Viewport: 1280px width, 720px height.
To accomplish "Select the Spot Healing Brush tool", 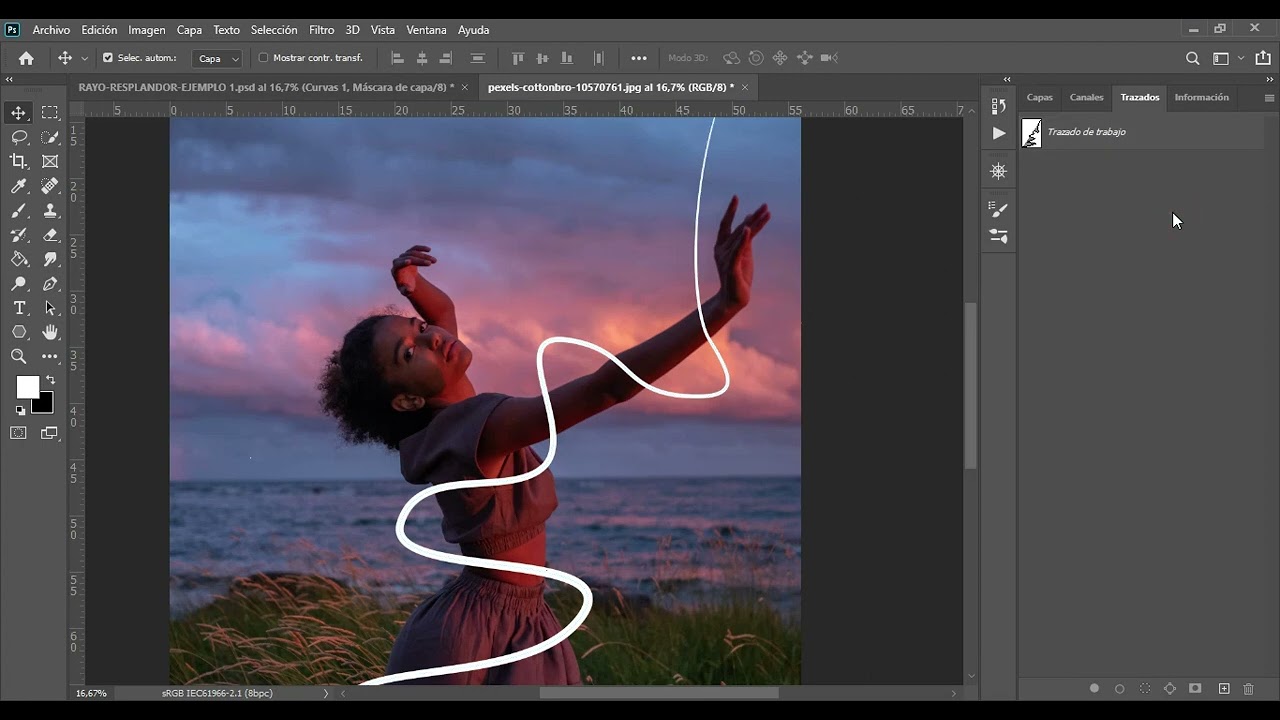I will point(50,186).
